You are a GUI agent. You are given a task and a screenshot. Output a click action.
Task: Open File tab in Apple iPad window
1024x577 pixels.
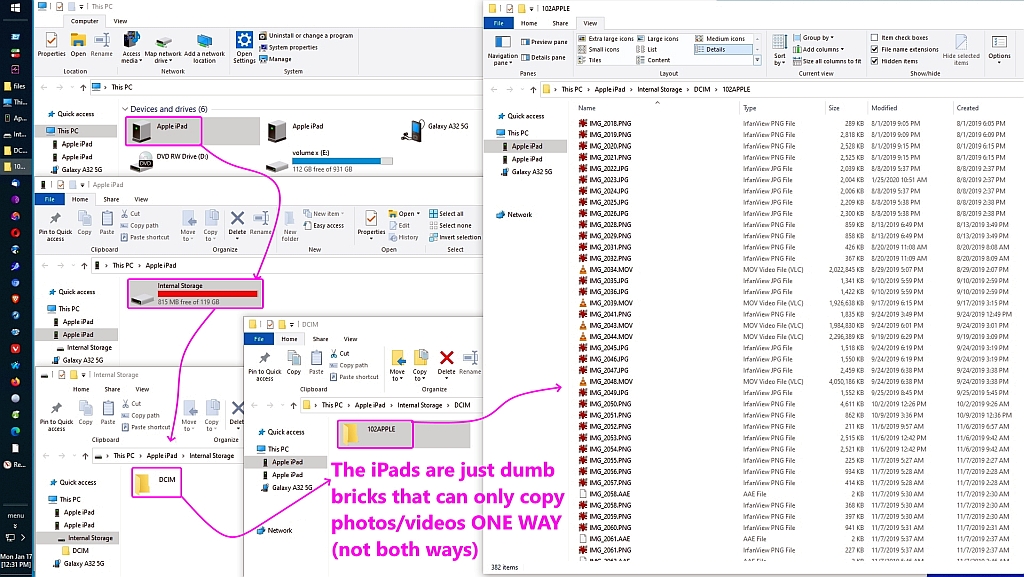50,199
